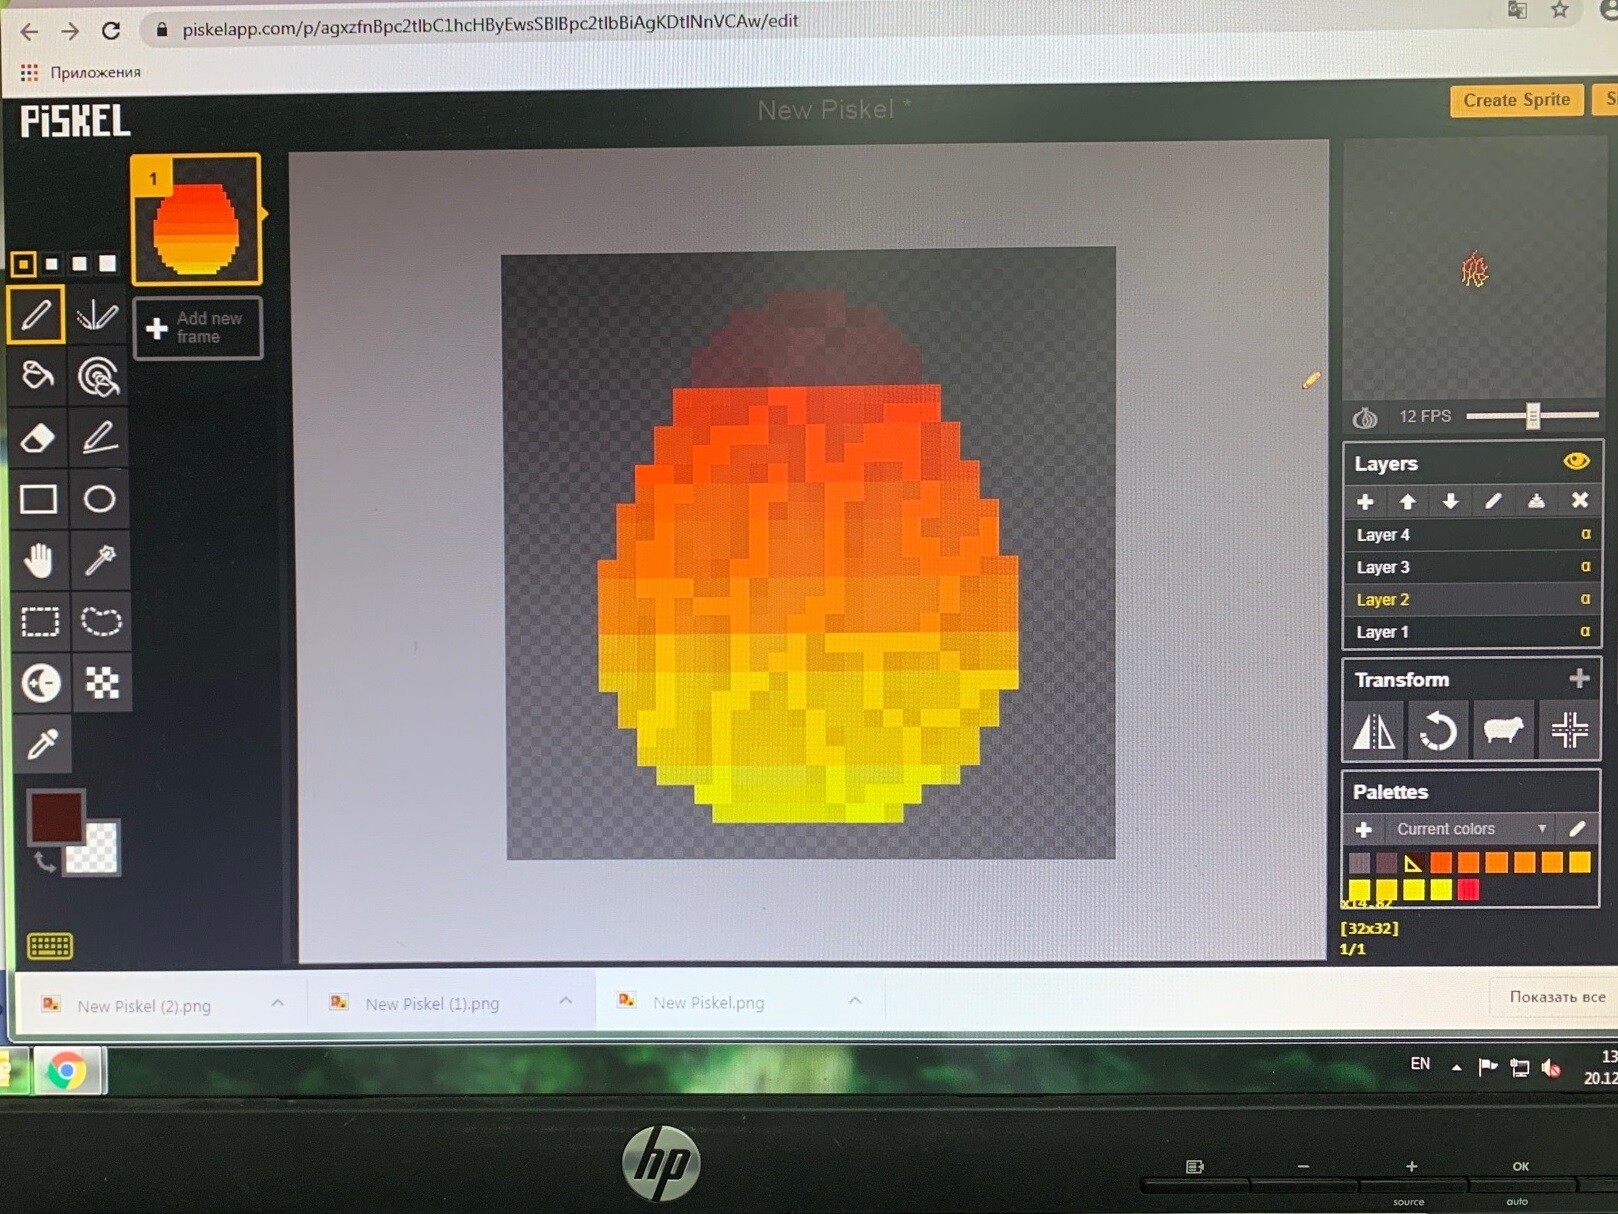The image size is (1618, 1214).
Task: Toggle onion skin display
Action: tap(1363, 417)
